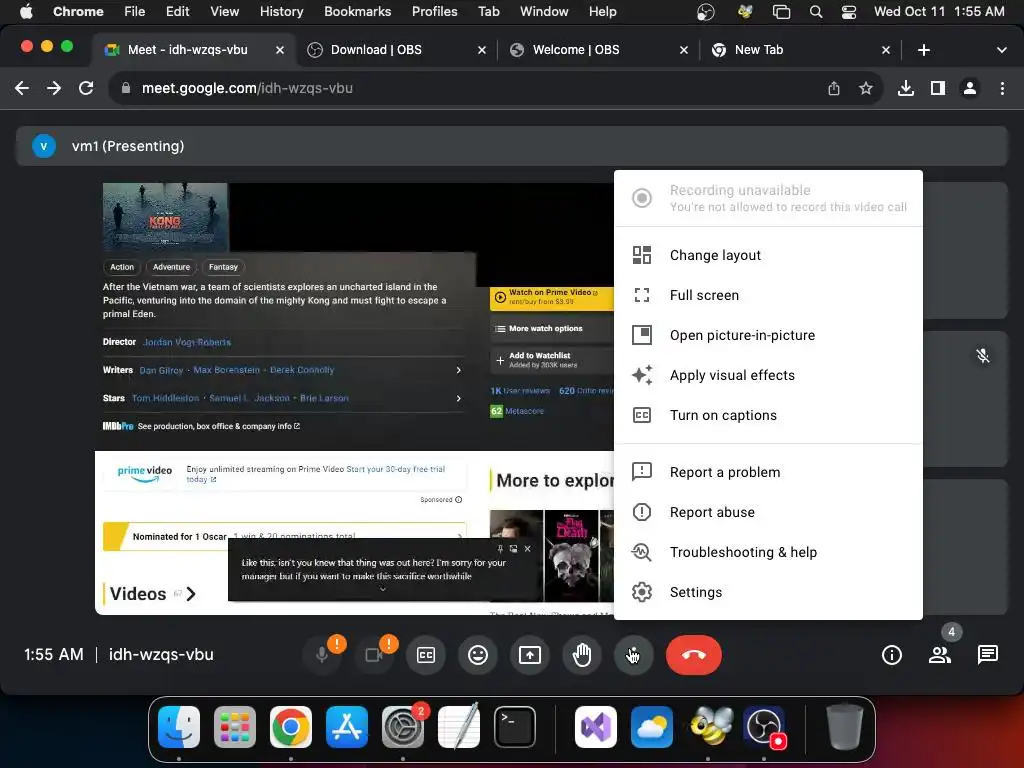This screenshot has width=1024, height=768.
Task: Switch to the Welcome | OBS tab
Action: coord(599,50)
